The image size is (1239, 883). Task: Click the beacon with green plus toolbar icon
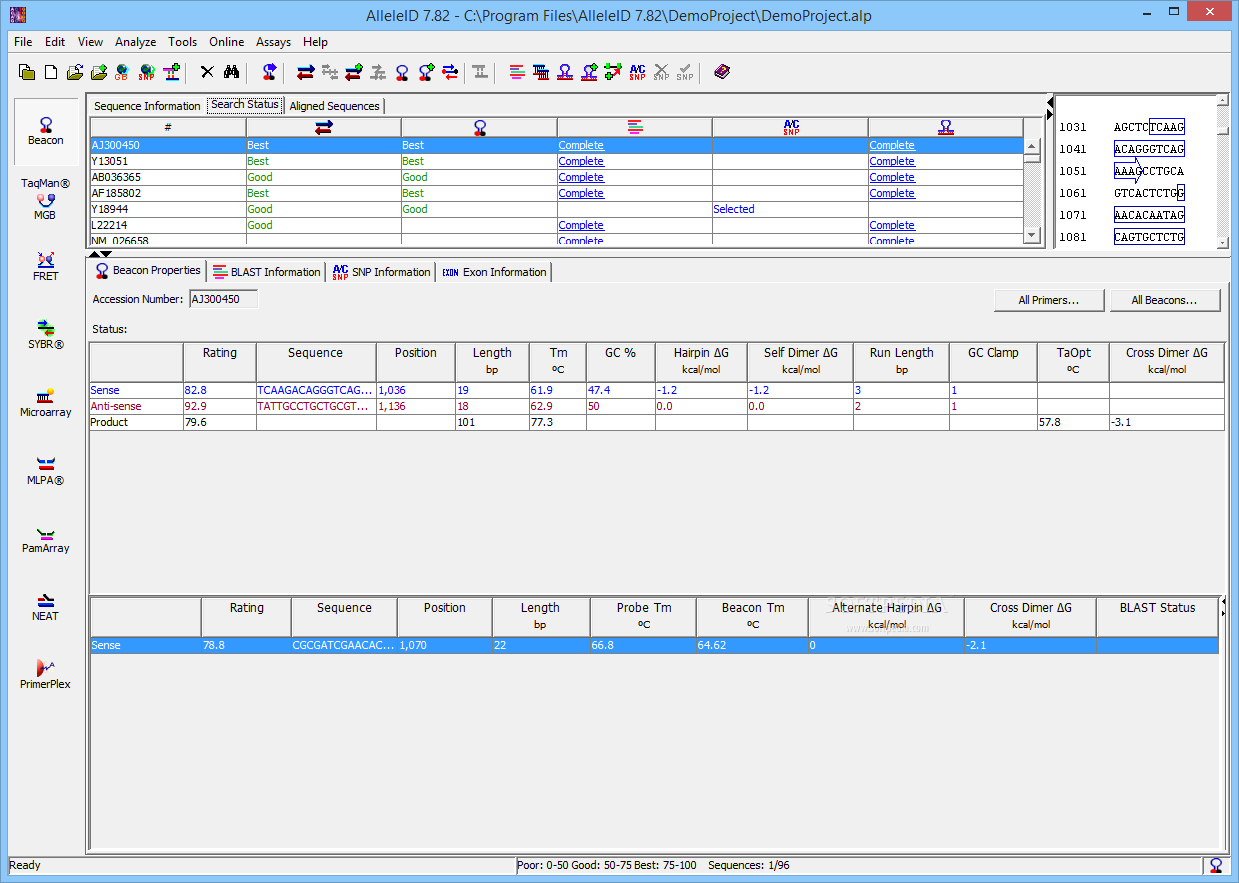pos(426,72)
